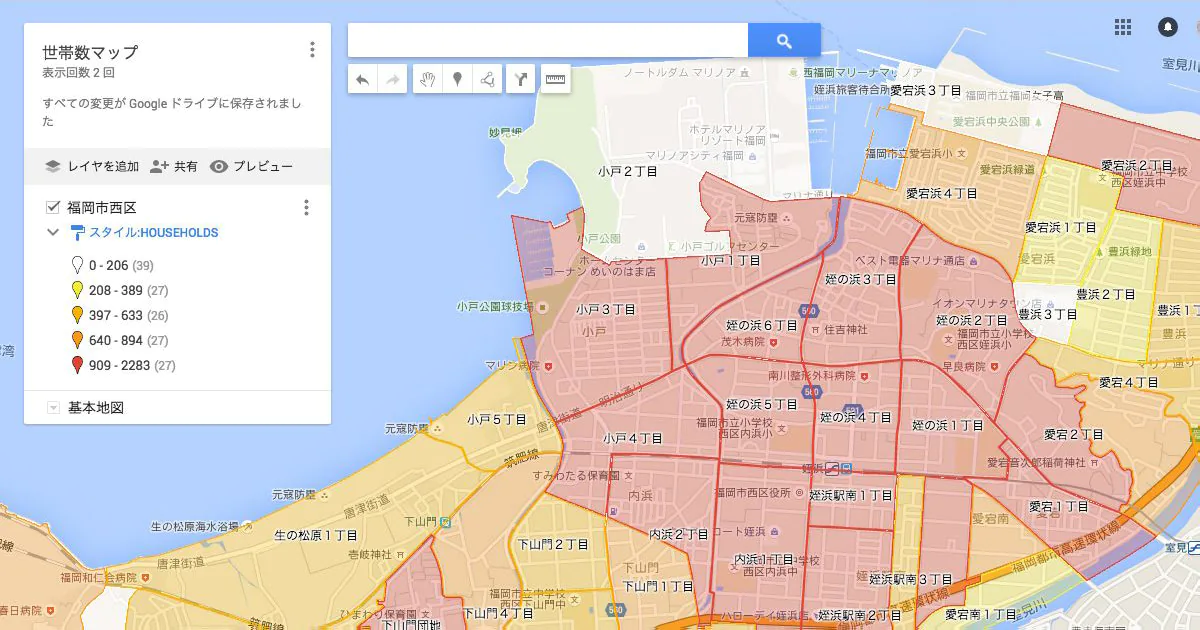
Task: Open スタイル:HOUSEHOLDS style settings link
Action: [152, 232]
